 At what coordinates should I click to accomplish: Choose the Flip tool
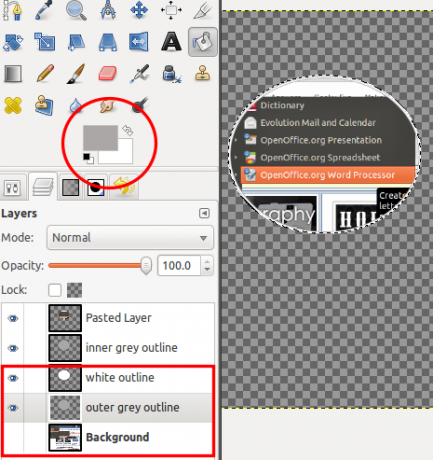coord(139,42)
